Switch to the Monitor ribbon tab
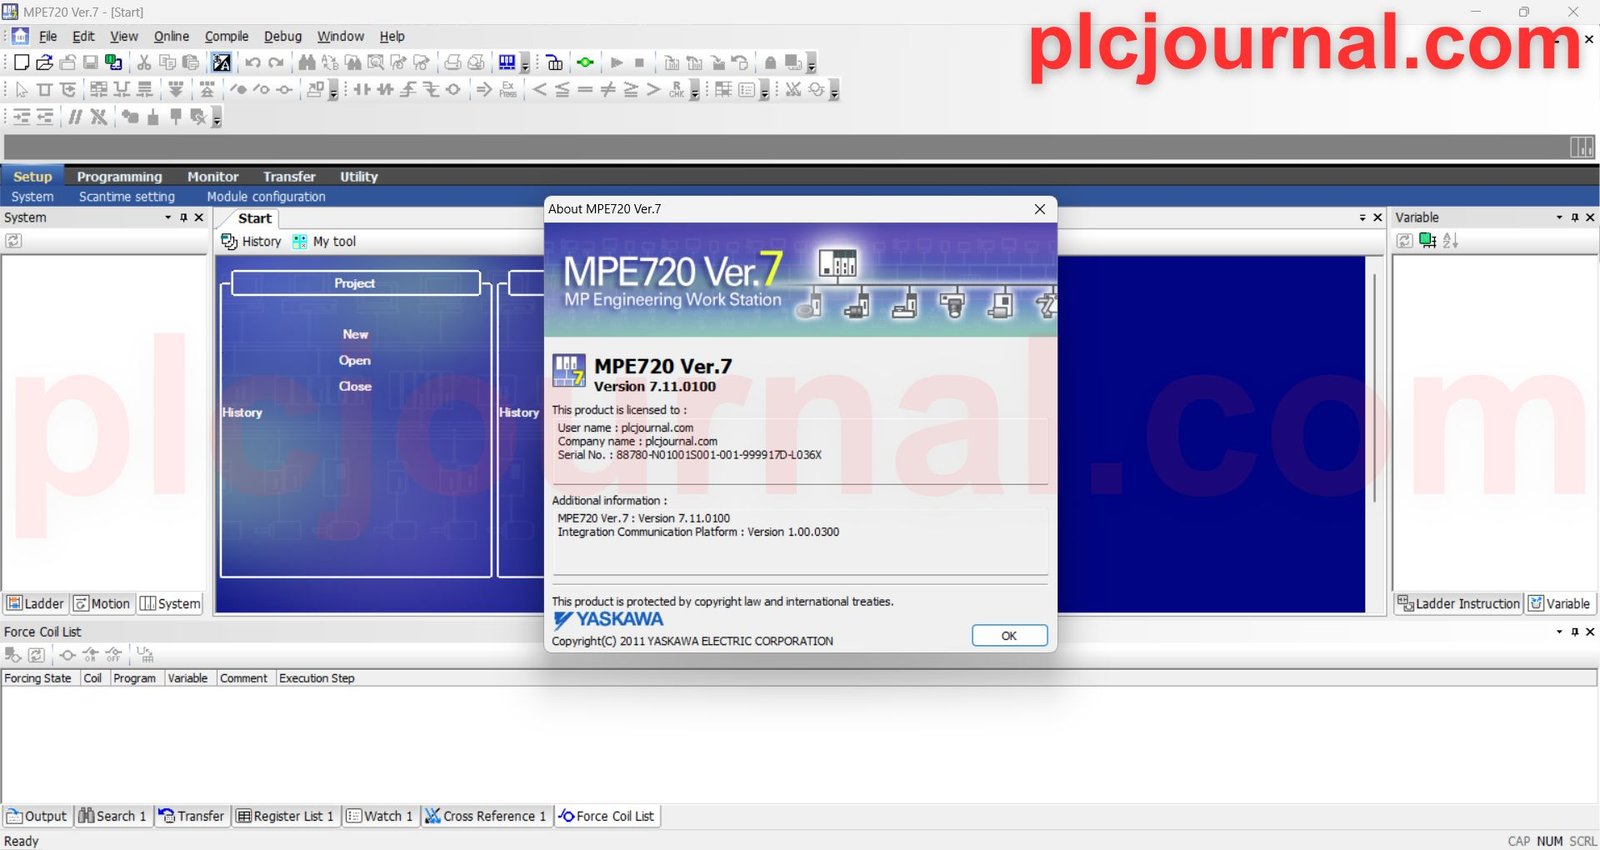Viewport: 1600px width, 850px height. pos(213,176)
